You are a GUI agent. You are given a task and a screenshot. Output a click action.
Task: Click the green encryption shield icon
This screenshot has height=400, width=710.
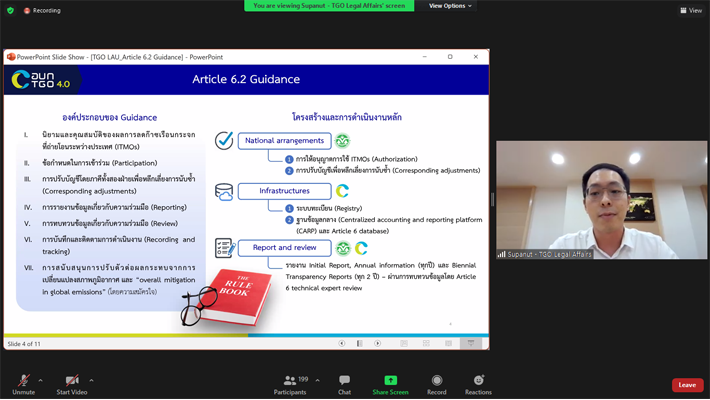(x=10, y=10)
